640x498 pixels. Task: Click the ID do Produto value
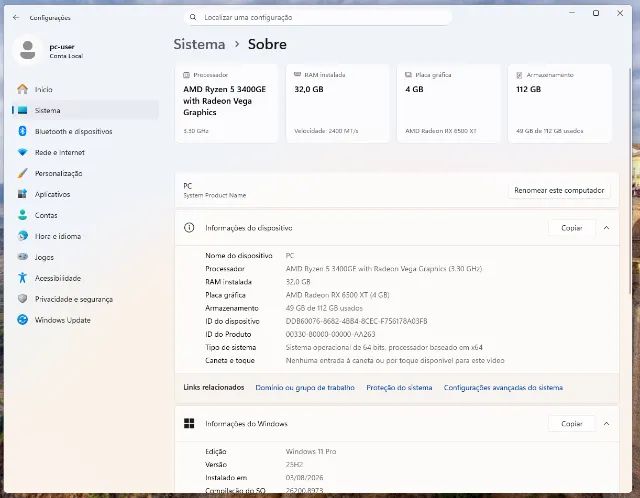pos(330,334)
